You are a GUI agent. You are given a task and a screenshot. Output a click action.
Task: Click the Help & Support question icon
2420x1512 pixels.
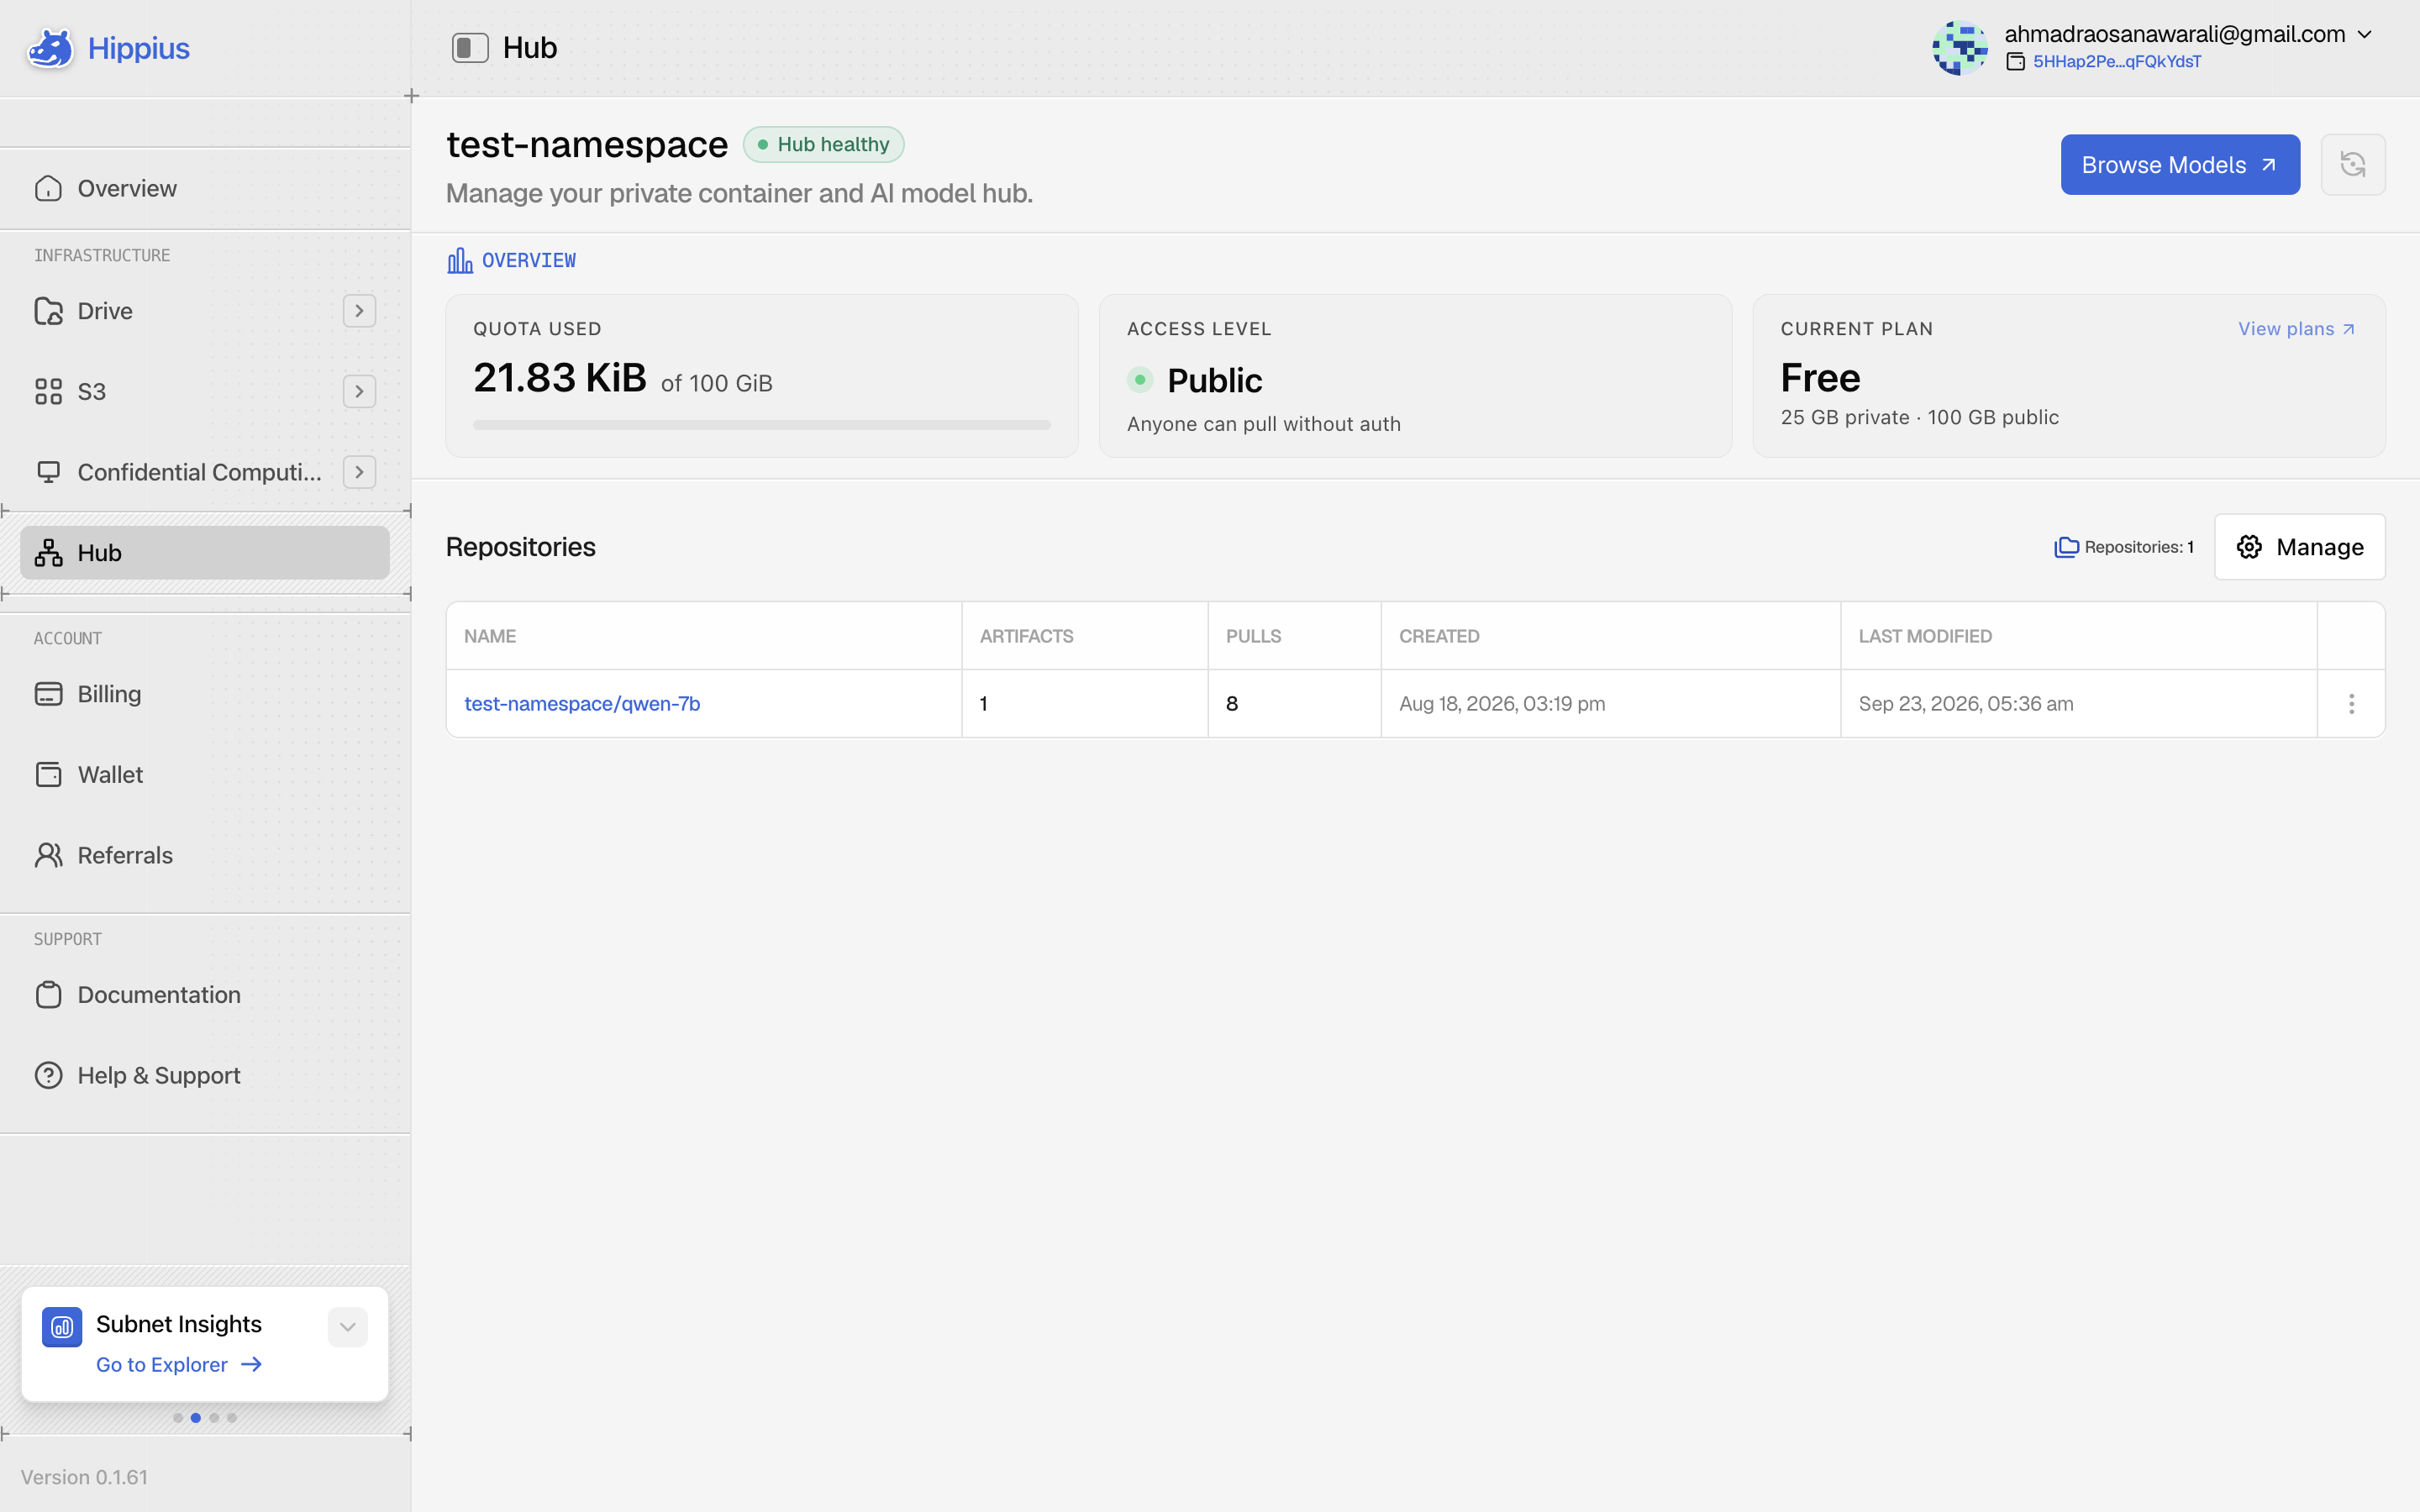point(48,1075)
